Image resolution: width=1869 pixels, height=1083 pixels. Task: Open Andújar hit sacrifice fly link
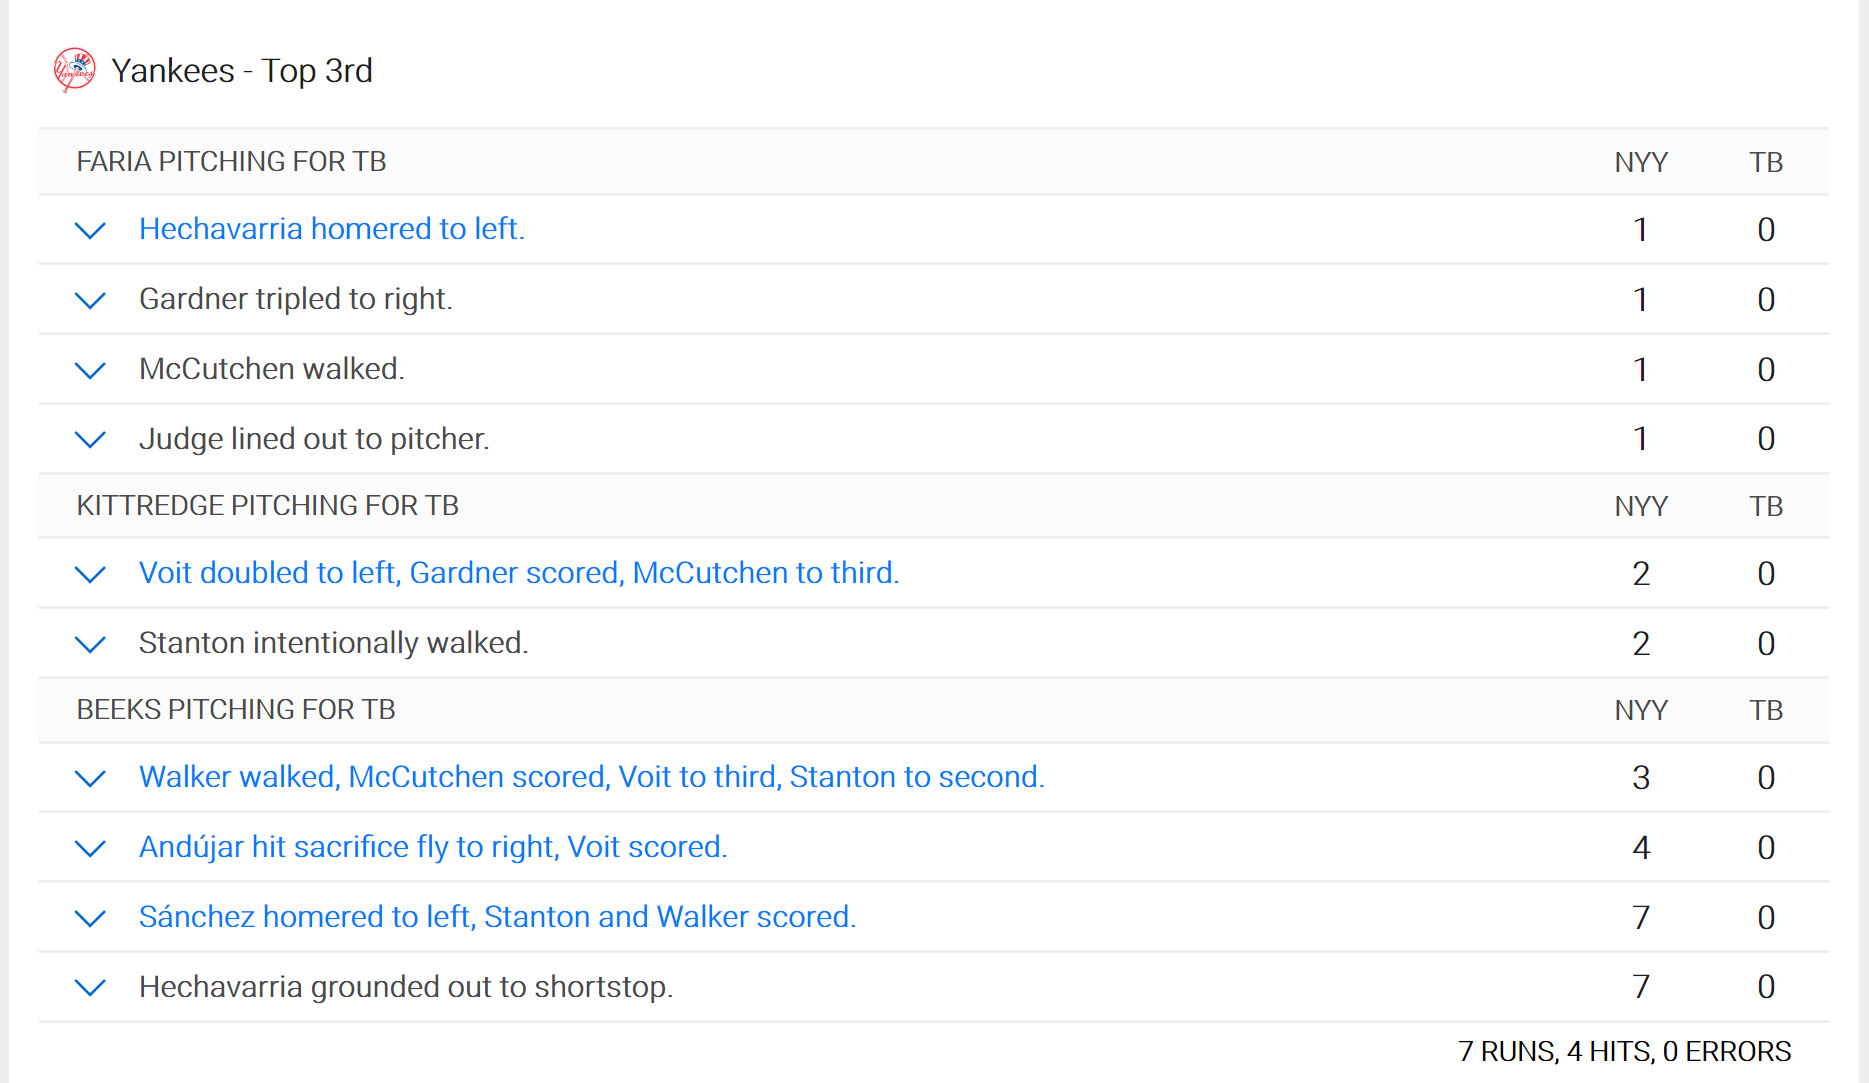(x=433, y=847)
